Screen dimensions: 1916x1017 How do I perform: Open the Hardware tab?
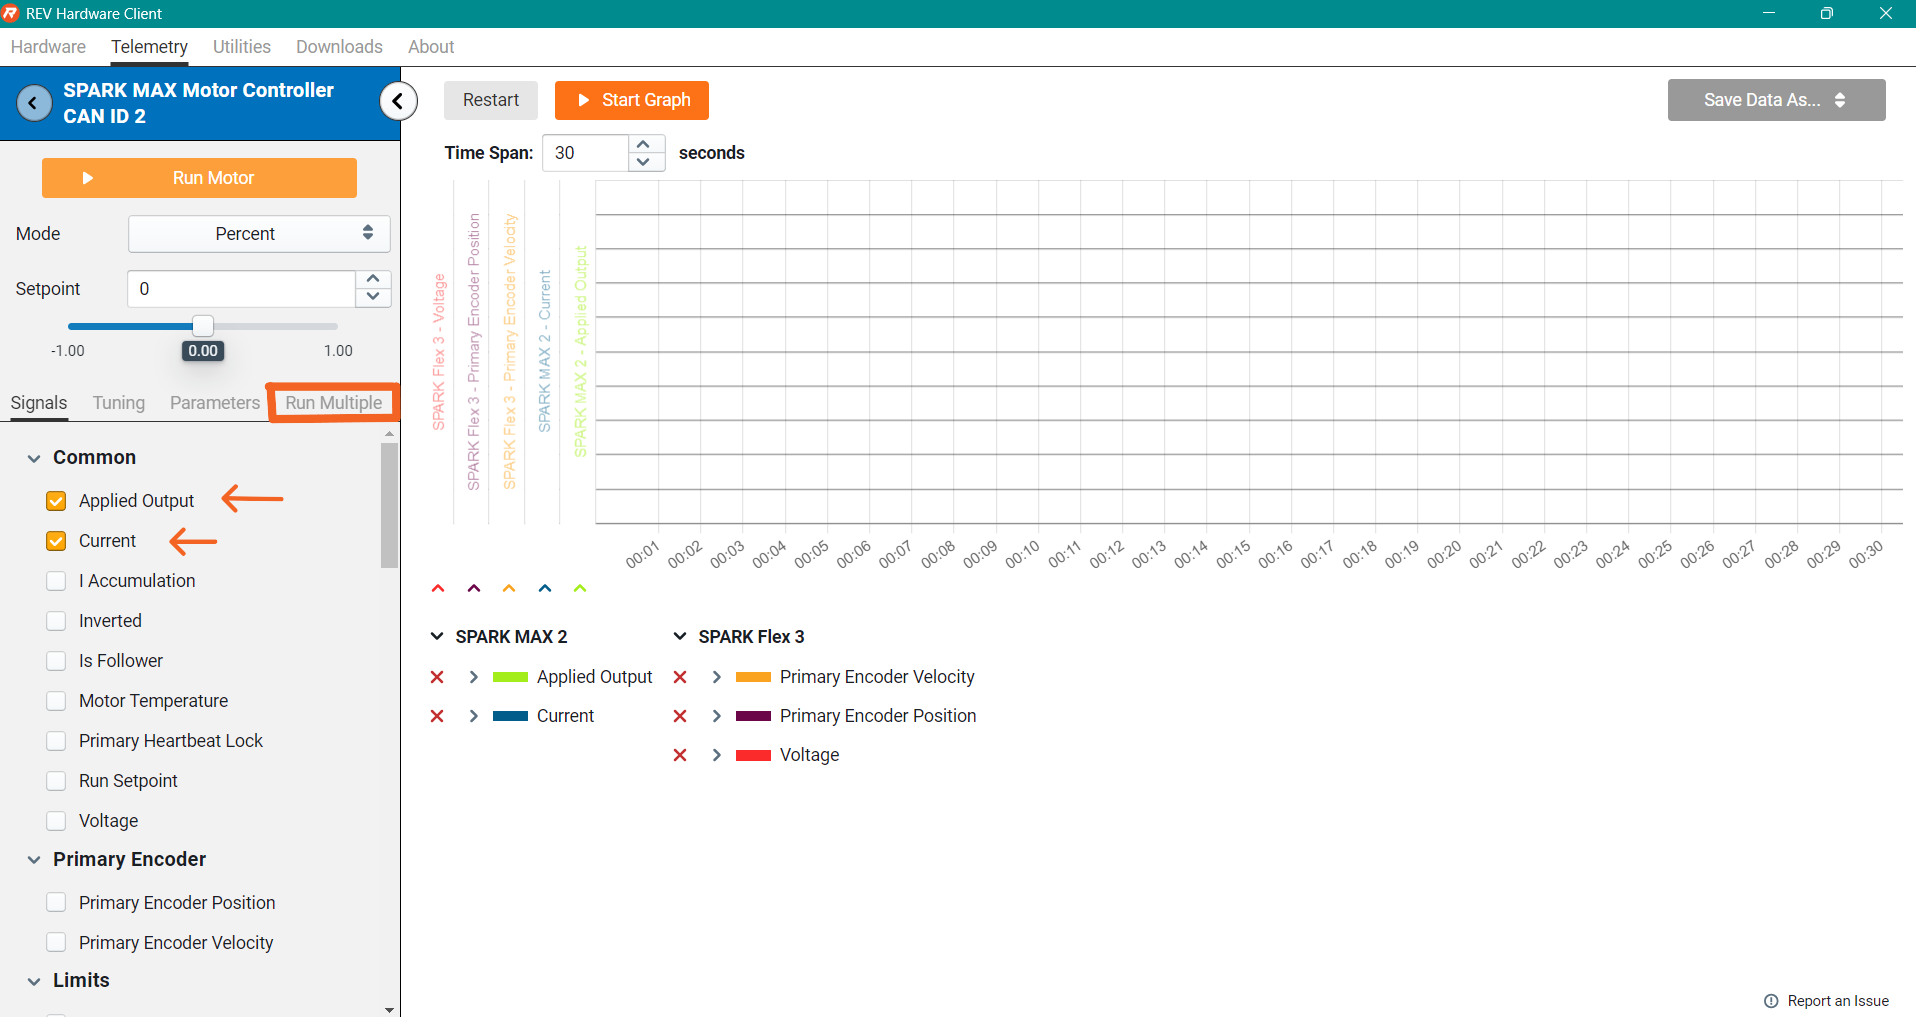click(x=48, y=47)
